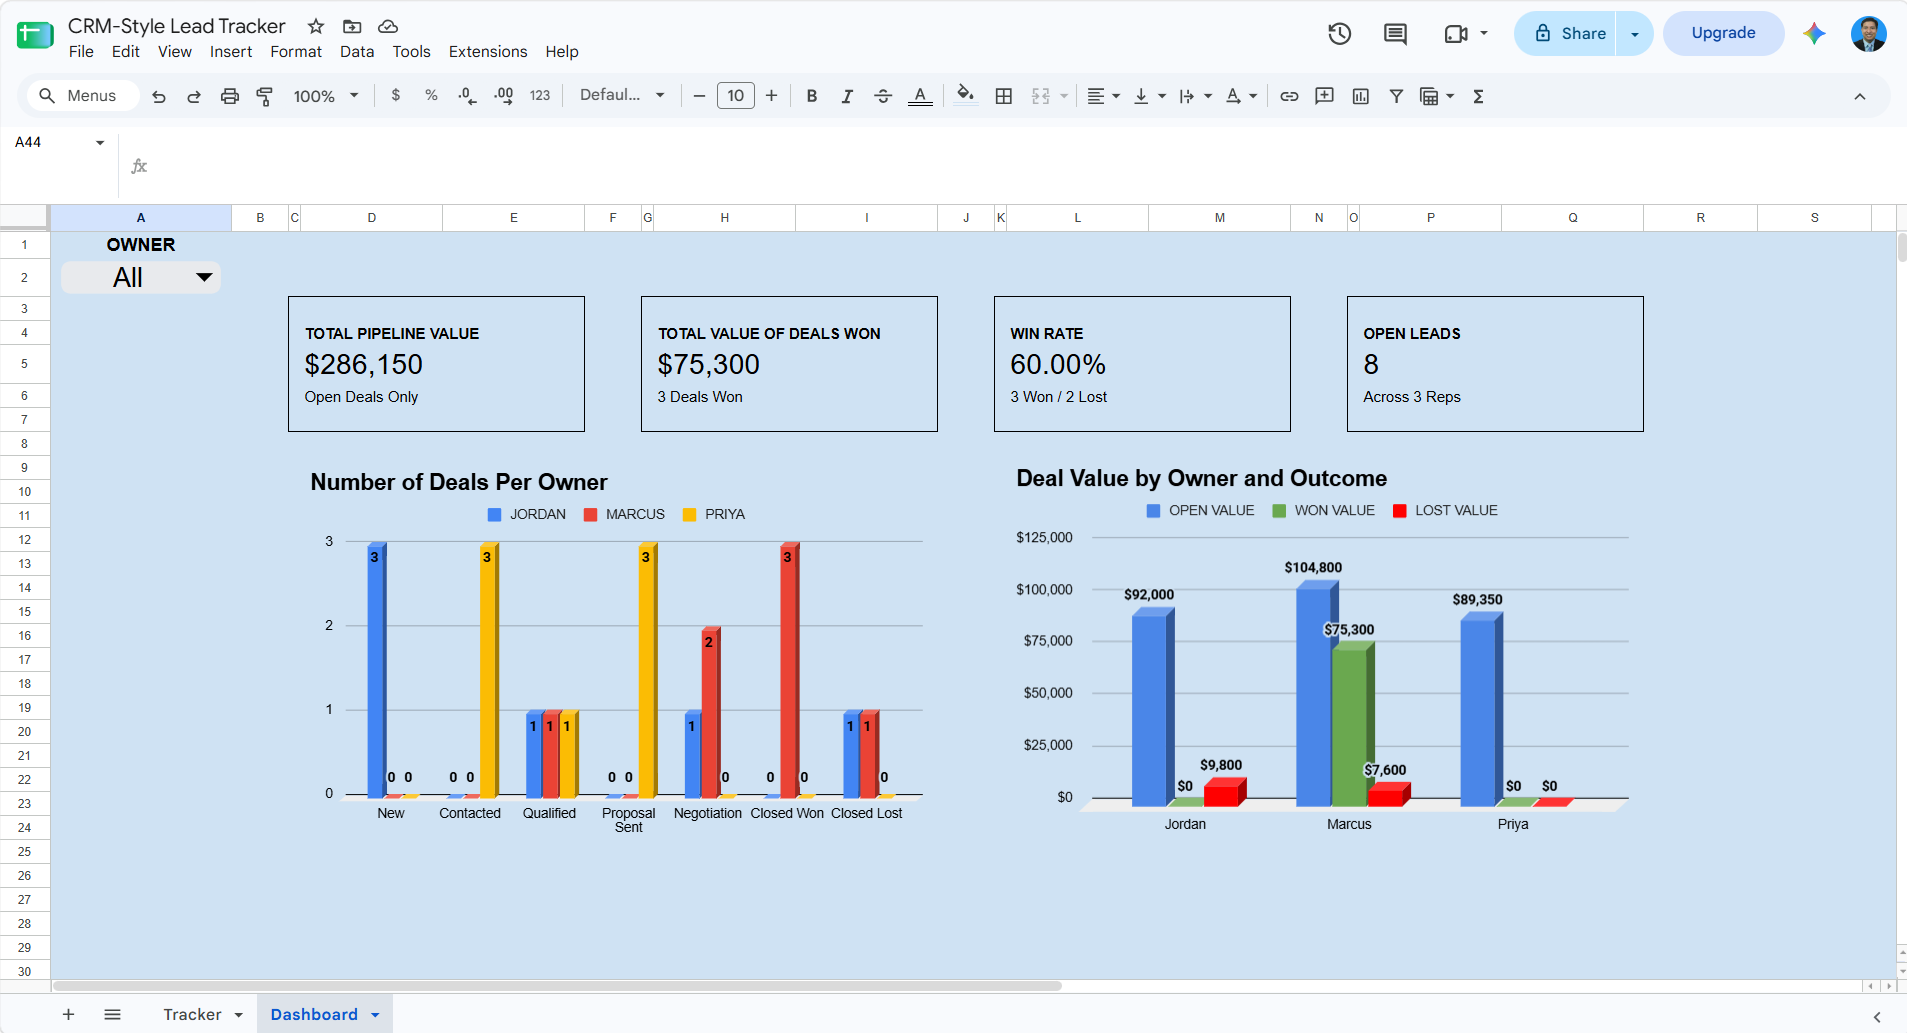
Task: Move document with folder icon
Action: click(x=352, y=26)
